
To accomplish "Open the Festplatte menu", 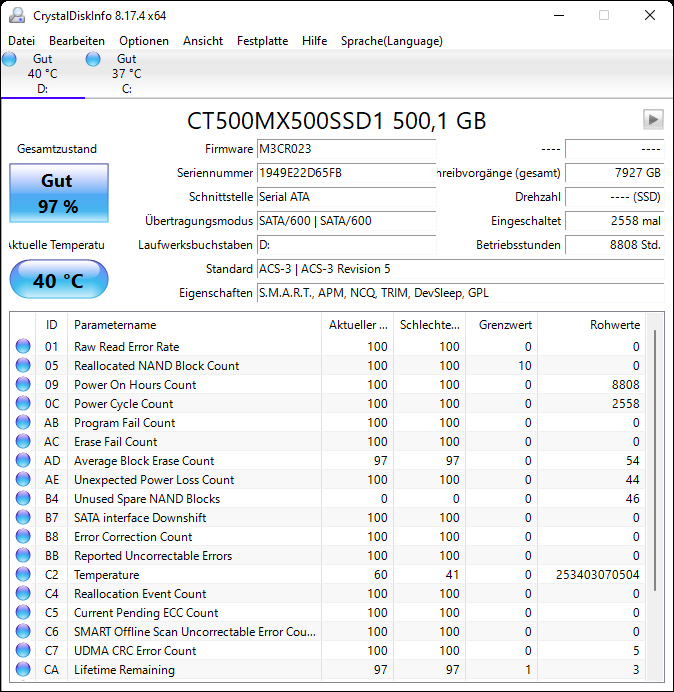I will (x=262, y=41).
